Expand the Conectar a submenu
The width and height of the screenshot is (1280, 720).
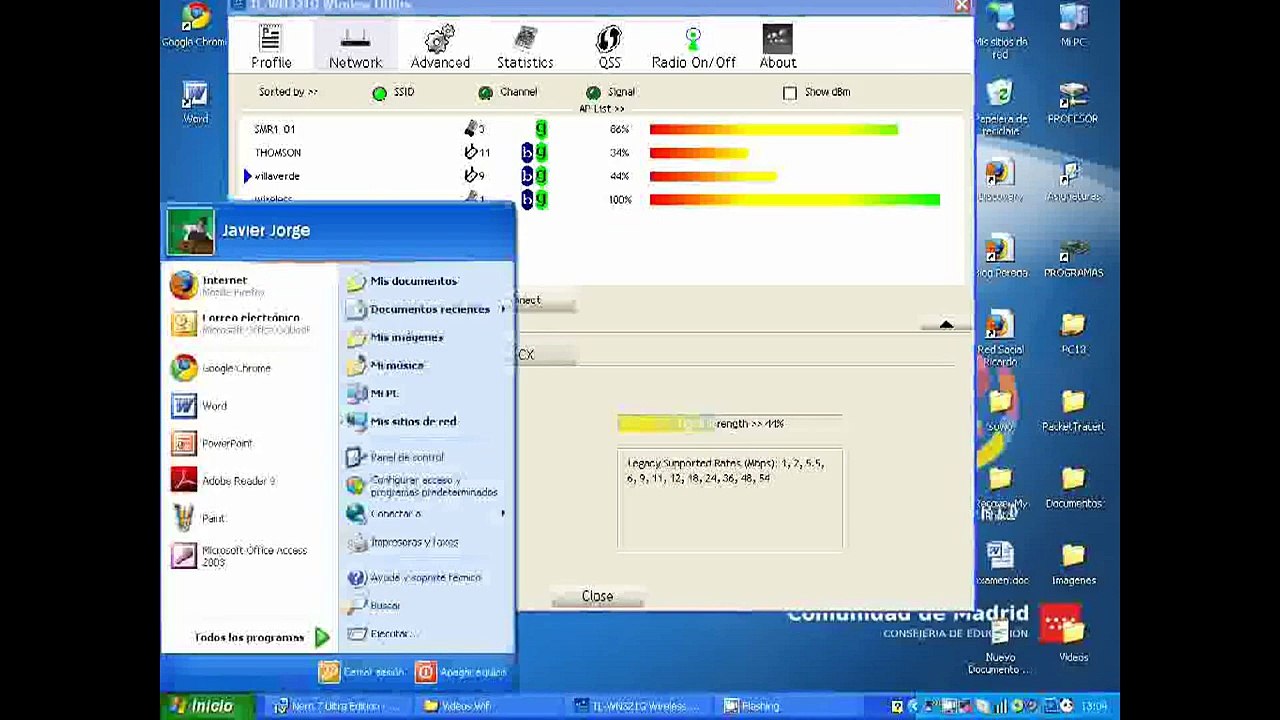coord(426,514)
